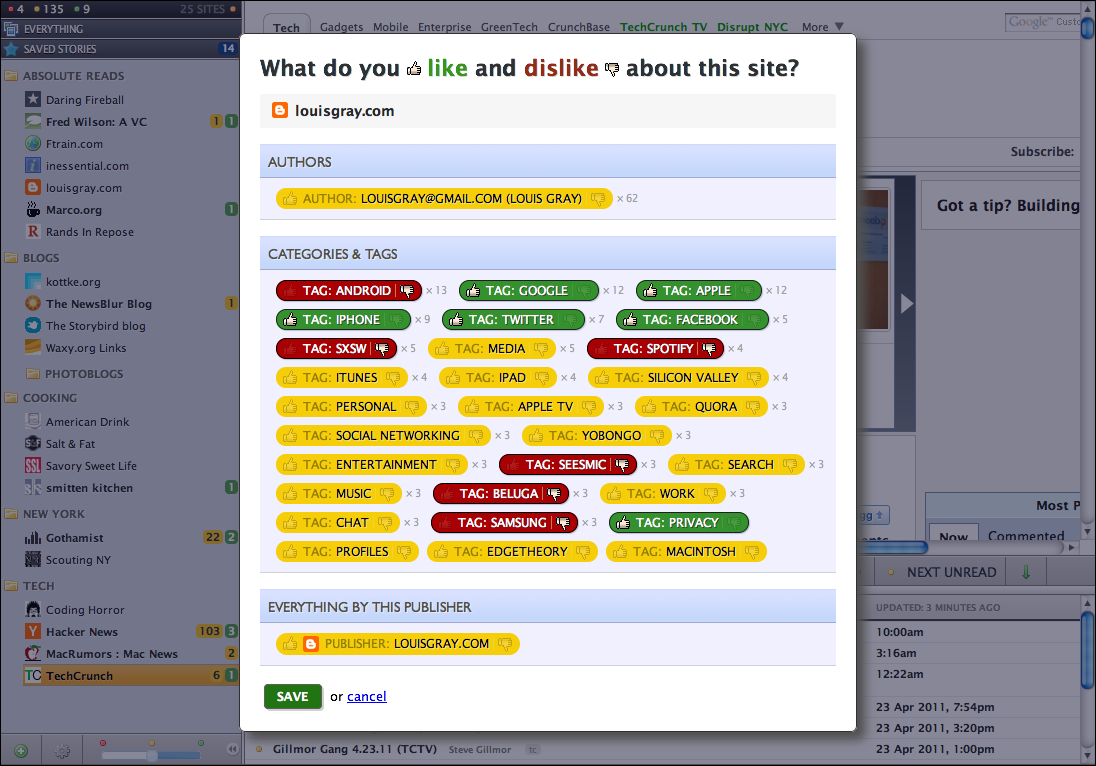
Task: Click The NewsBlur Blog icon
Action: [x=33, y=303]
